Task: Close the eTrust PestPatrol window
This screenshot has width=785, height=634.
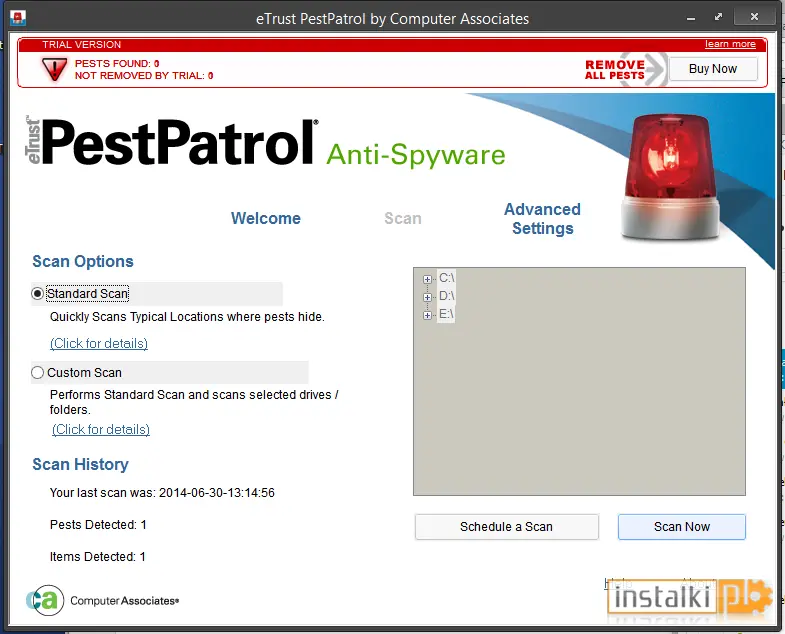Action: click(x=754, y=17)
